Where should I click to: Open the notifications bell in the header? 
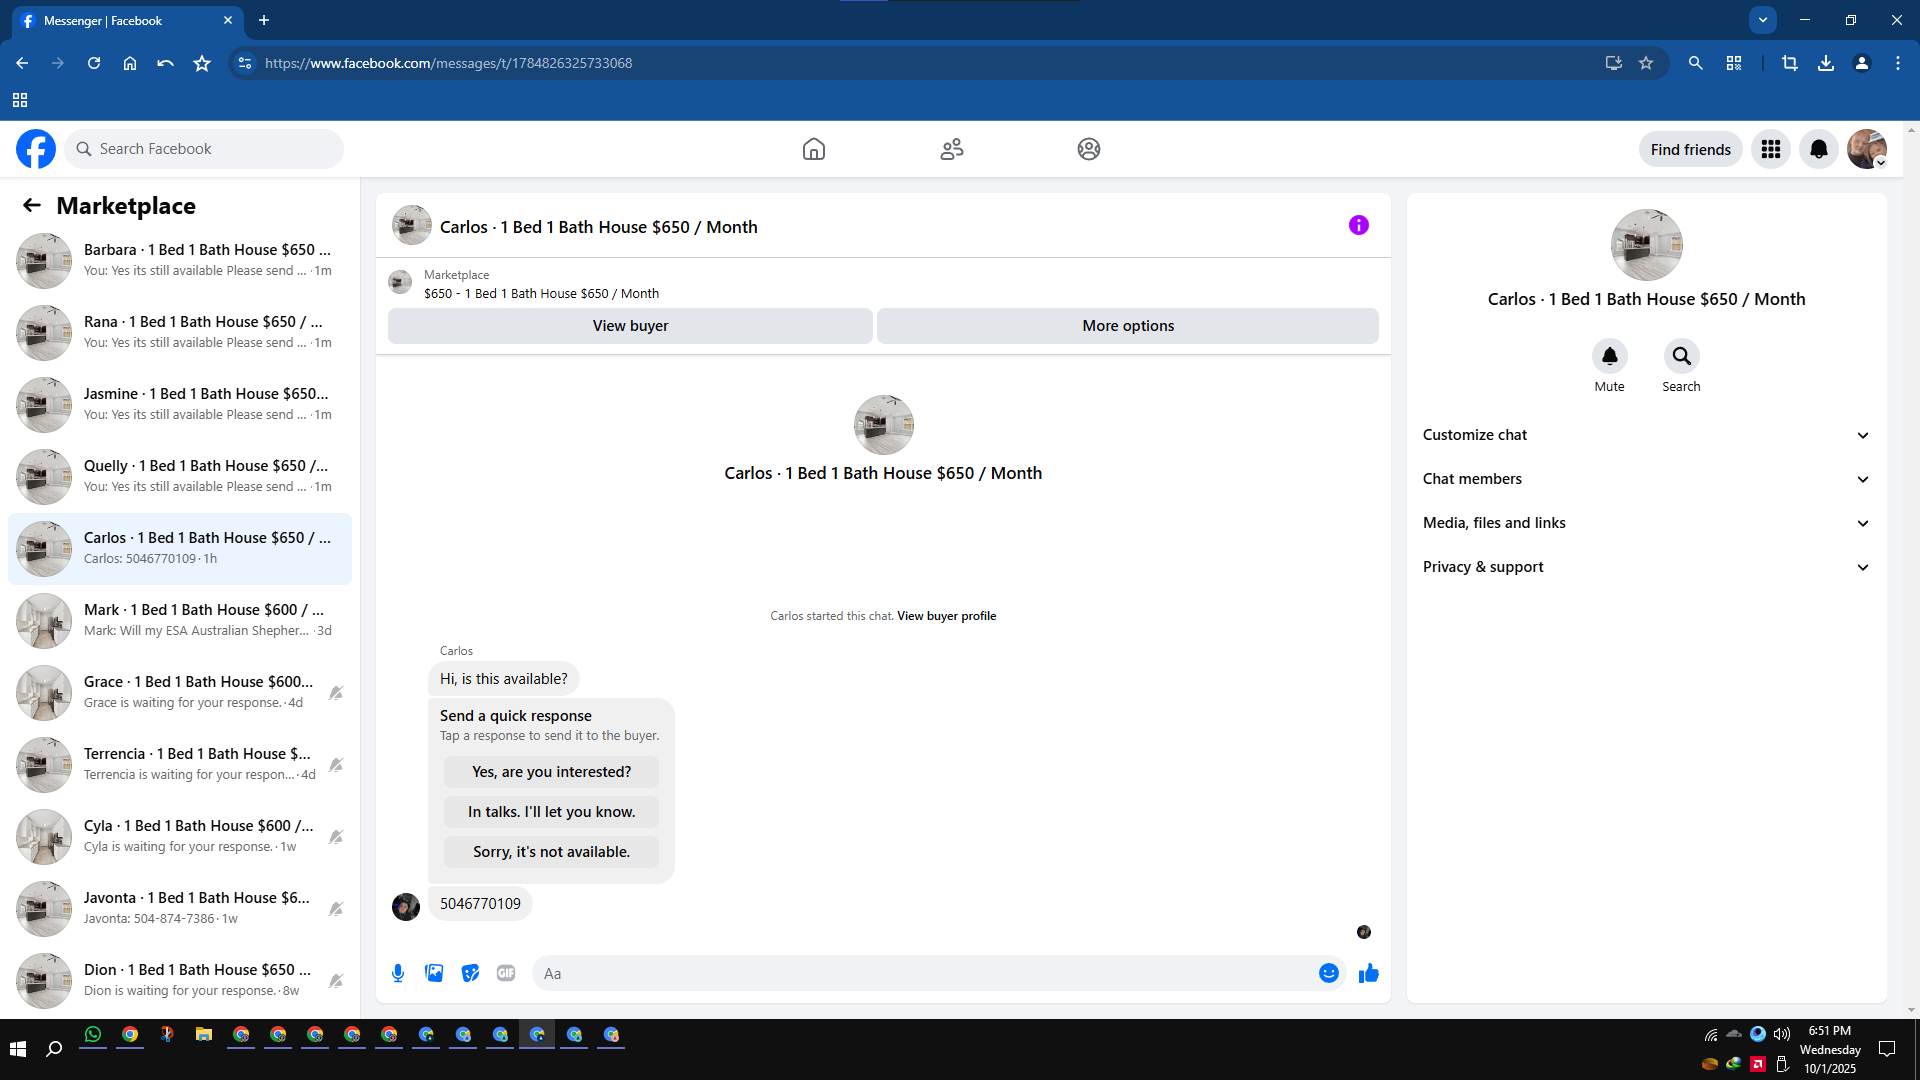point(1819,149)
